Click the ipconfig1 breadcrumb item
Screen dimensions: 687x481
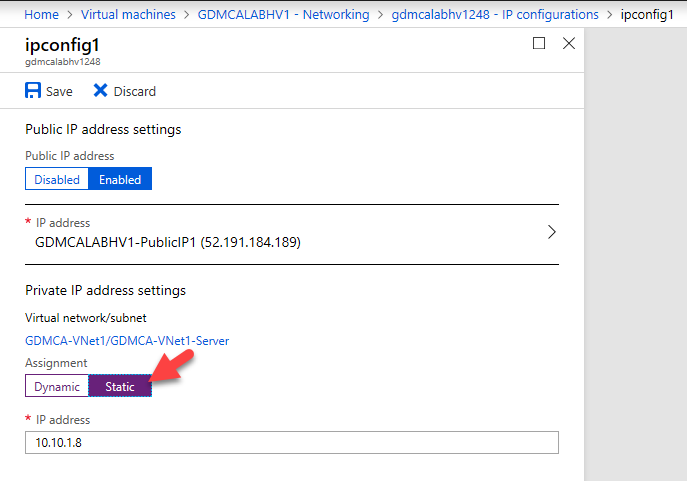647,14
